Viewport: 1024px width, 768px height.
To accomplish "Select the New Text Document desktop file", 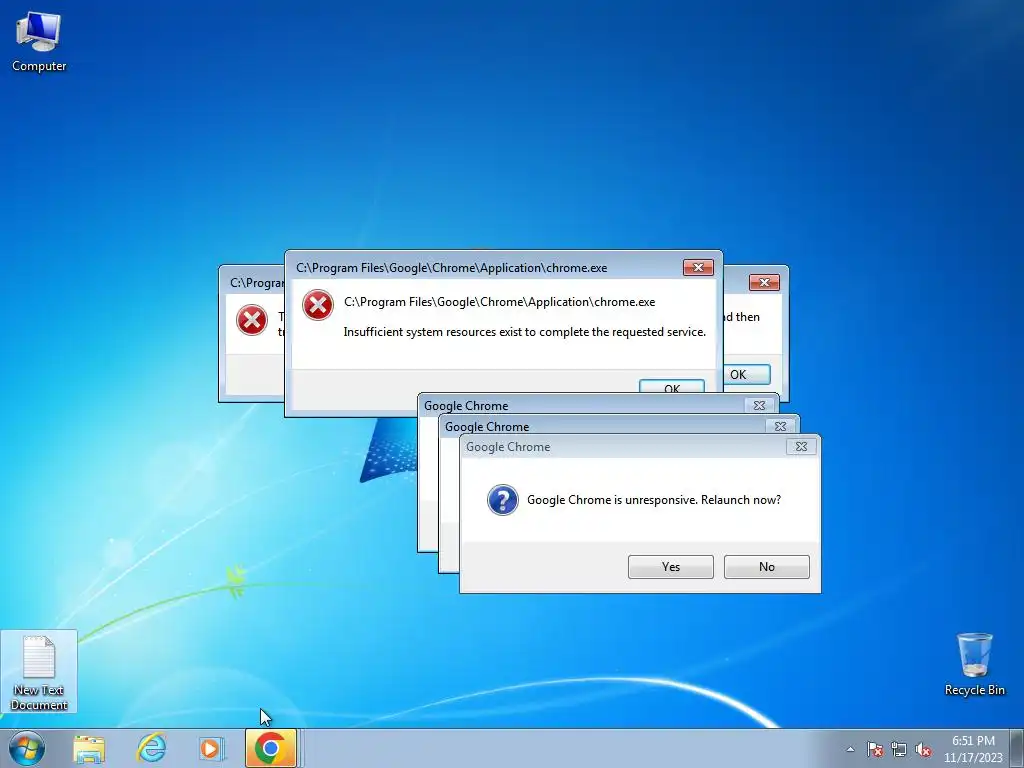I will point(39,671).
